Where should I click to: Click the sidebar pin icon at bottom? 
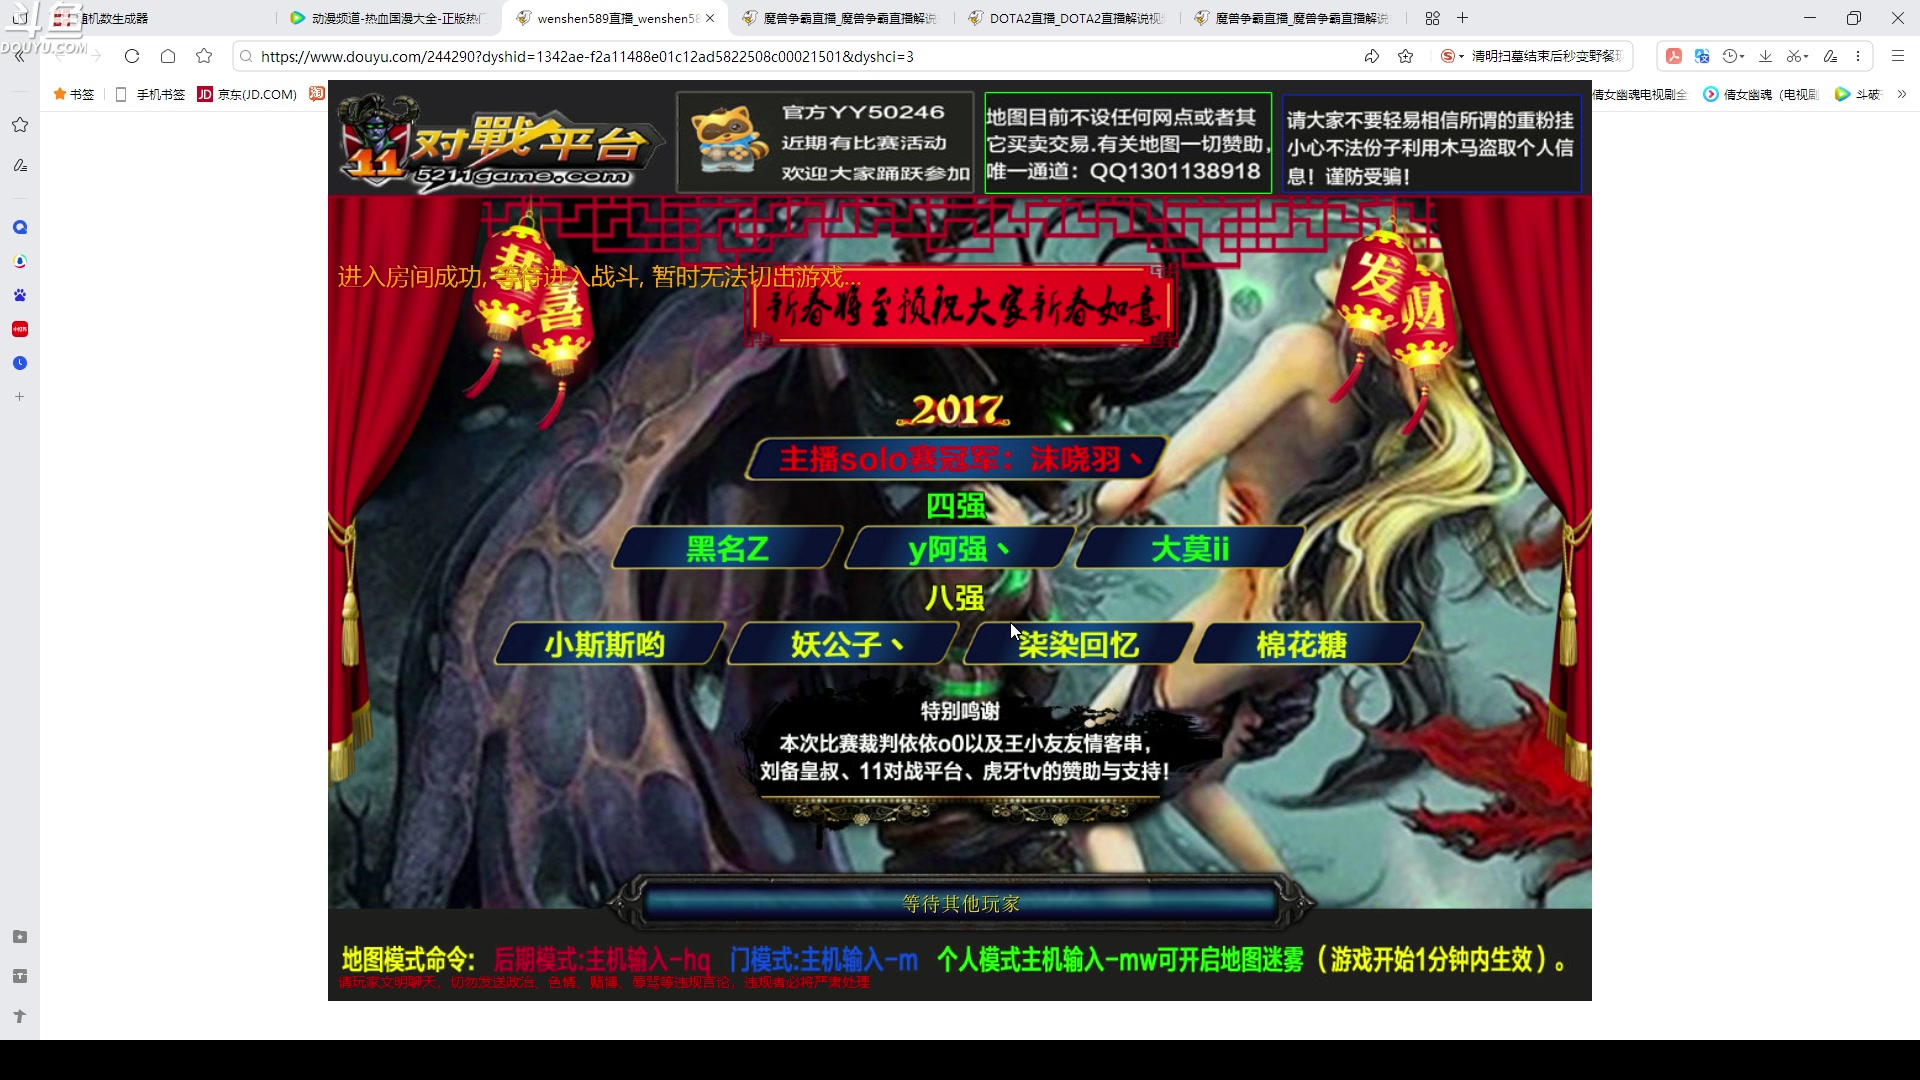pyautogui.click(x=20, y=1016)
